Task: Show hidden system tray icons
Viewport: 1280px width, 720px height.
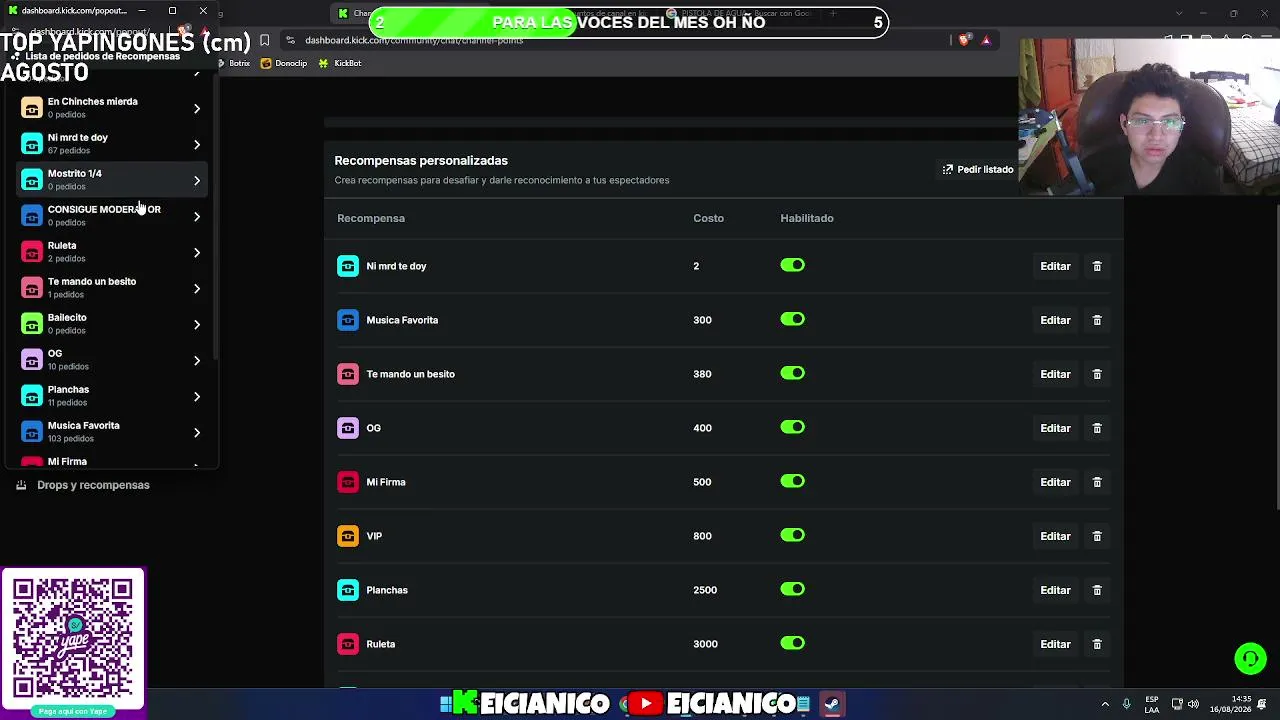Action: [x=1105, y=704]
